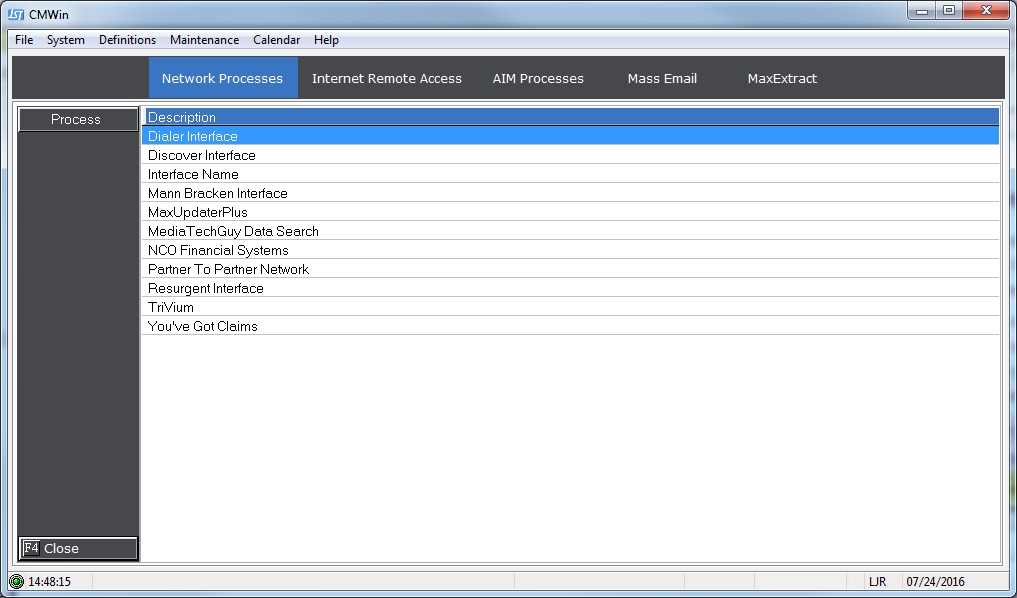
Task: Click the CMWin application icon in title bar
Action: (x=16, y=13)
